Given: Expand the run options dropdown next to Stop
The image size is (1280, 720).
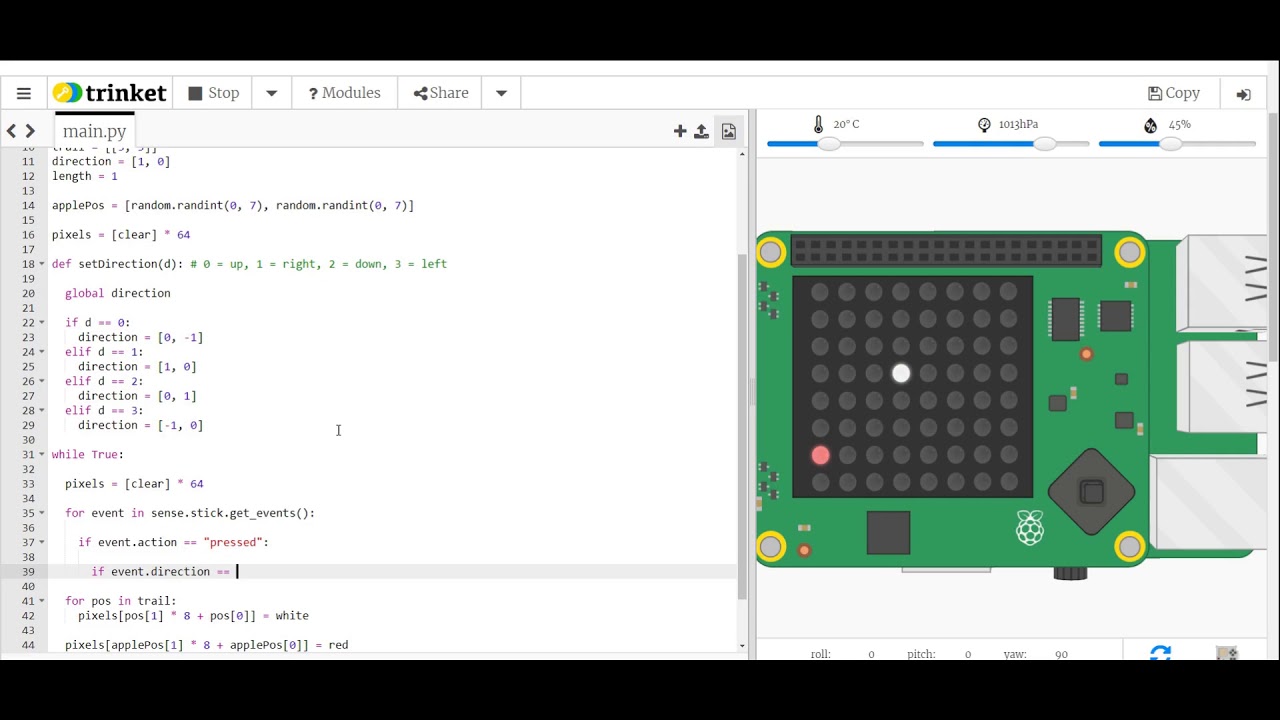Looking at the screenshot, I should tap(271, 93).
